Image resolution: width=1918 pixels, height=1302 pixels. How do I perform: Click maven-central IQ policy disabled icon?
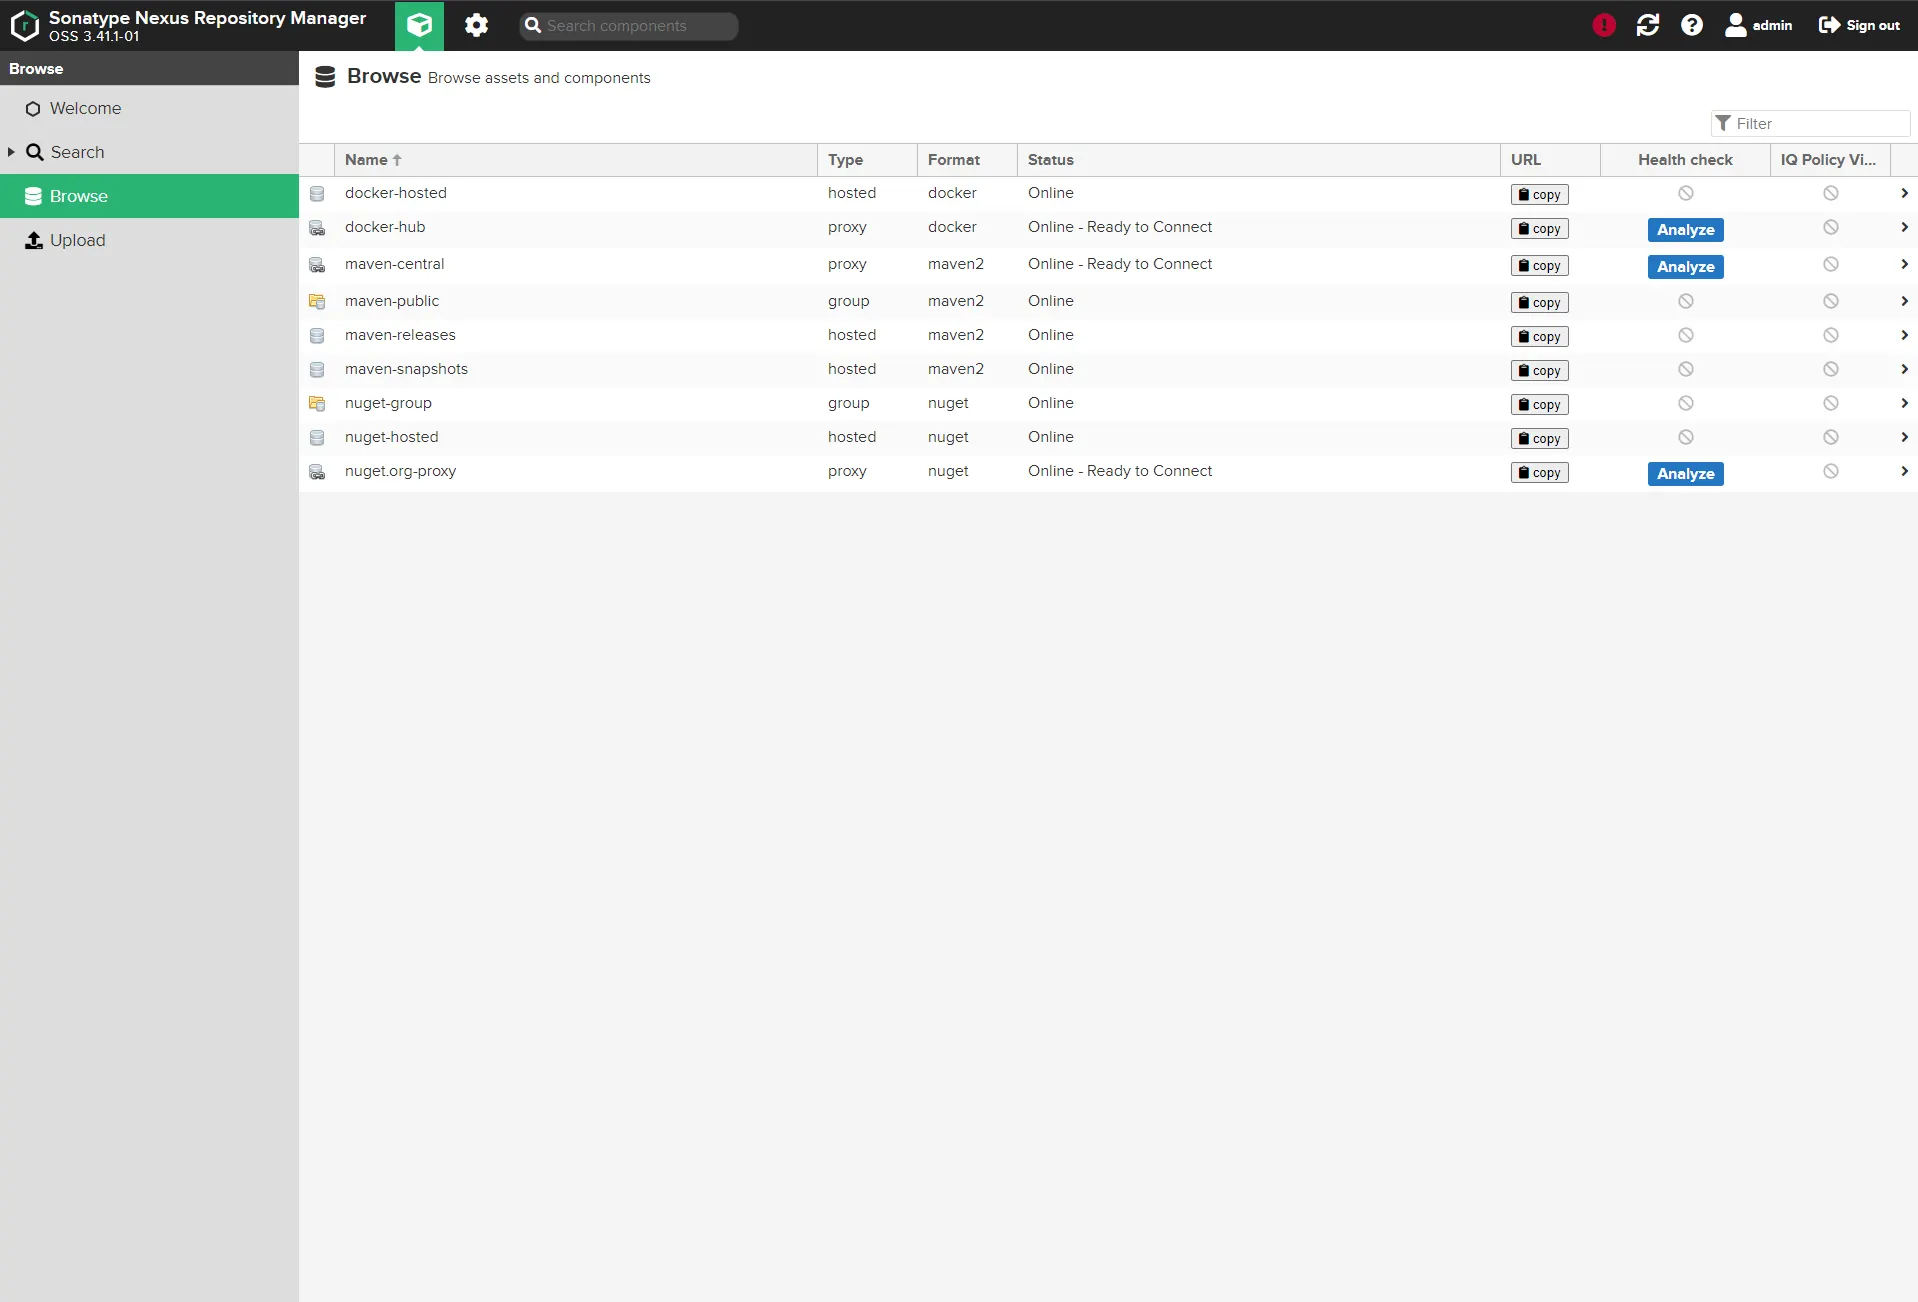pos(1831,264)
